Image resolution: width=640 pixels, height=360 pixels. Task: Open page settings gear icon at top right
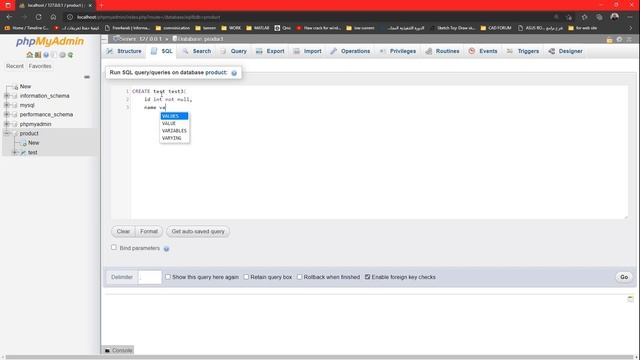click(x=619, y=40)
